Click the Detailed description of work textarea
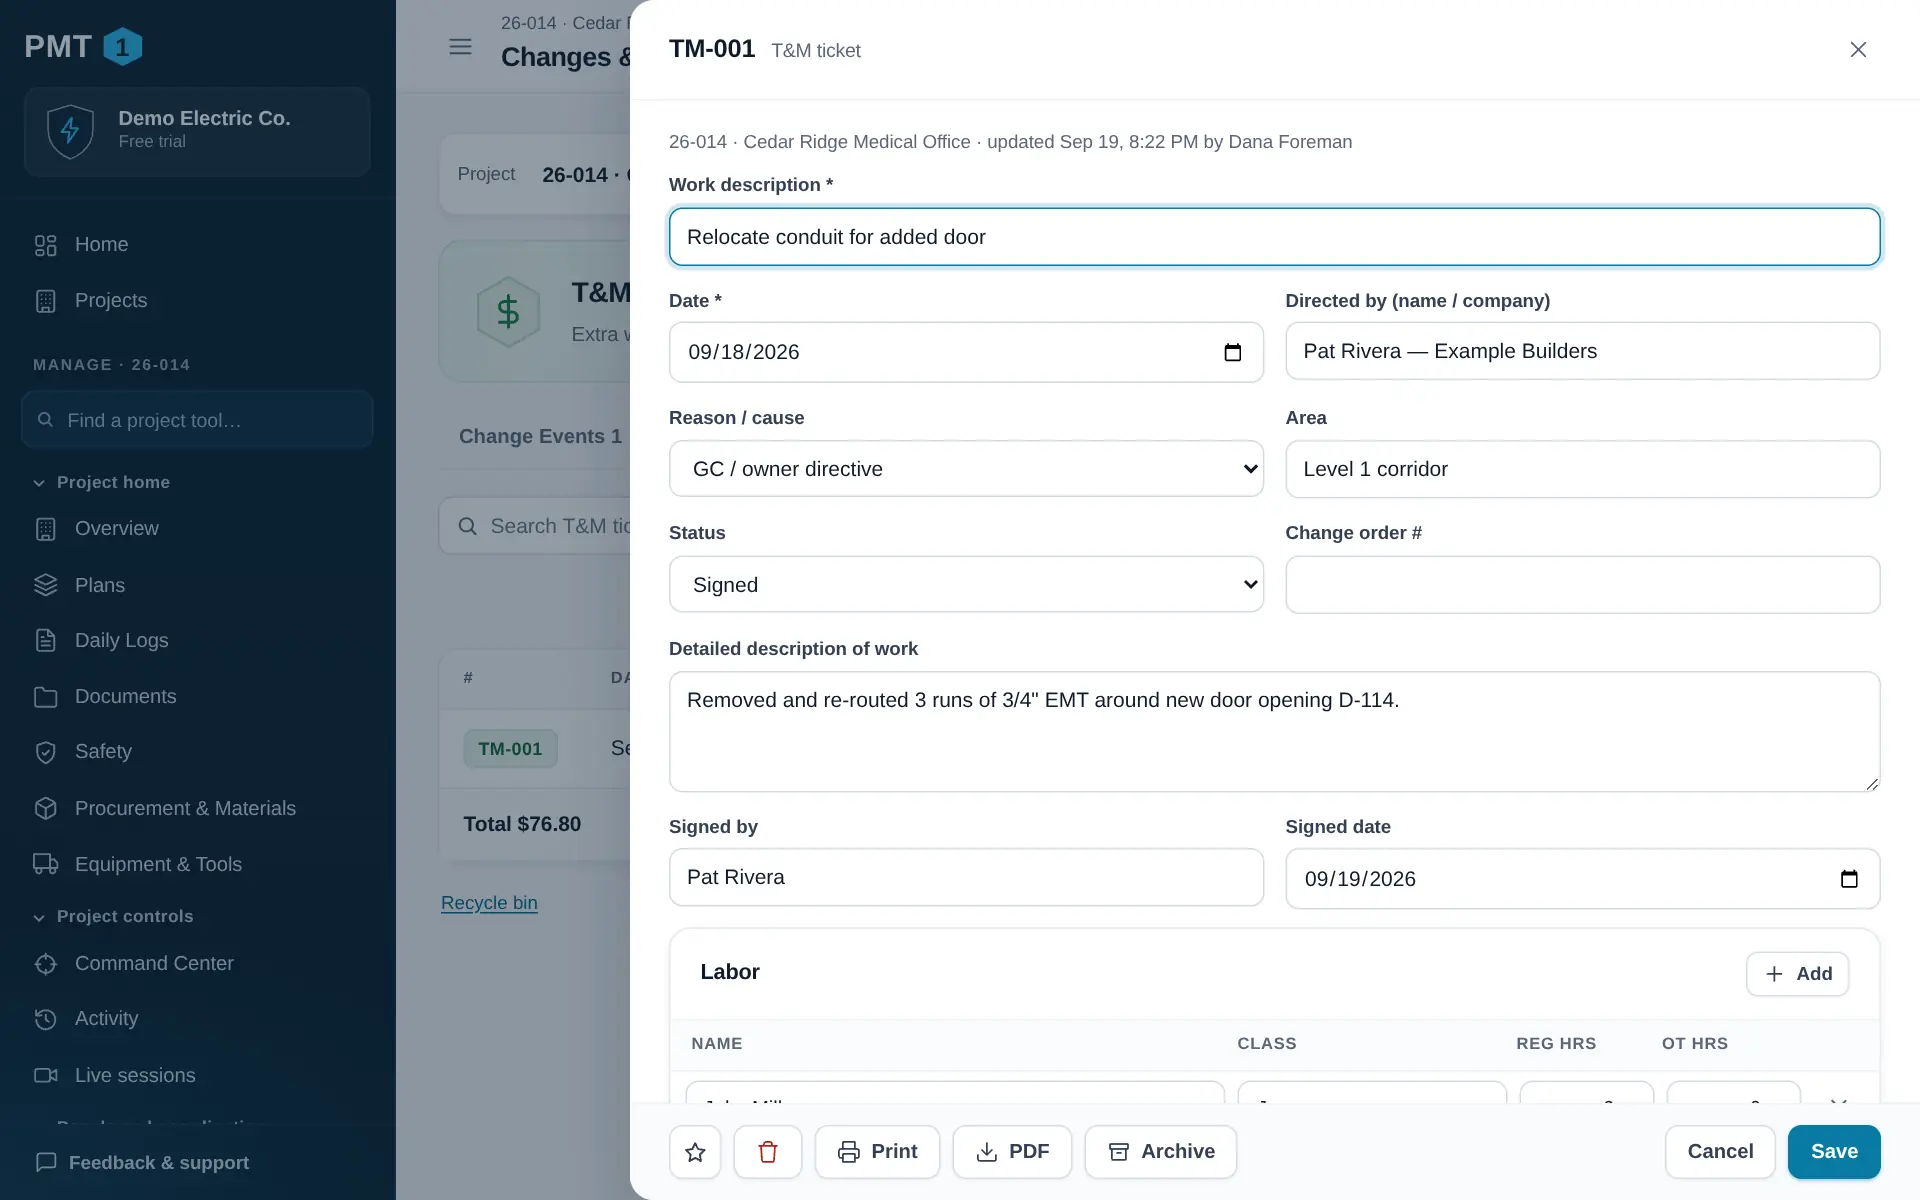The image size is (1920, 1200). point(1274,732)
